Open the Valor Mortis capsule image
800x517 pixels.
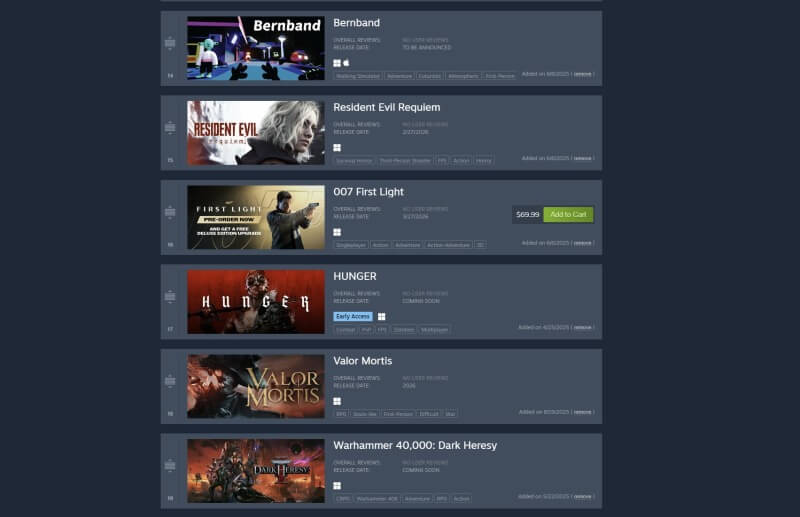256,386
